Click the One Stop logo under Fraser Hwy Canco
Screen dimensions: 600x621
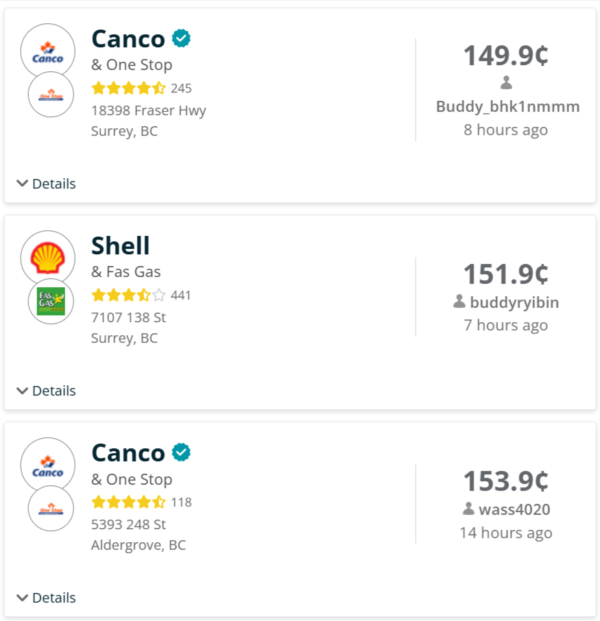[51, 95]
